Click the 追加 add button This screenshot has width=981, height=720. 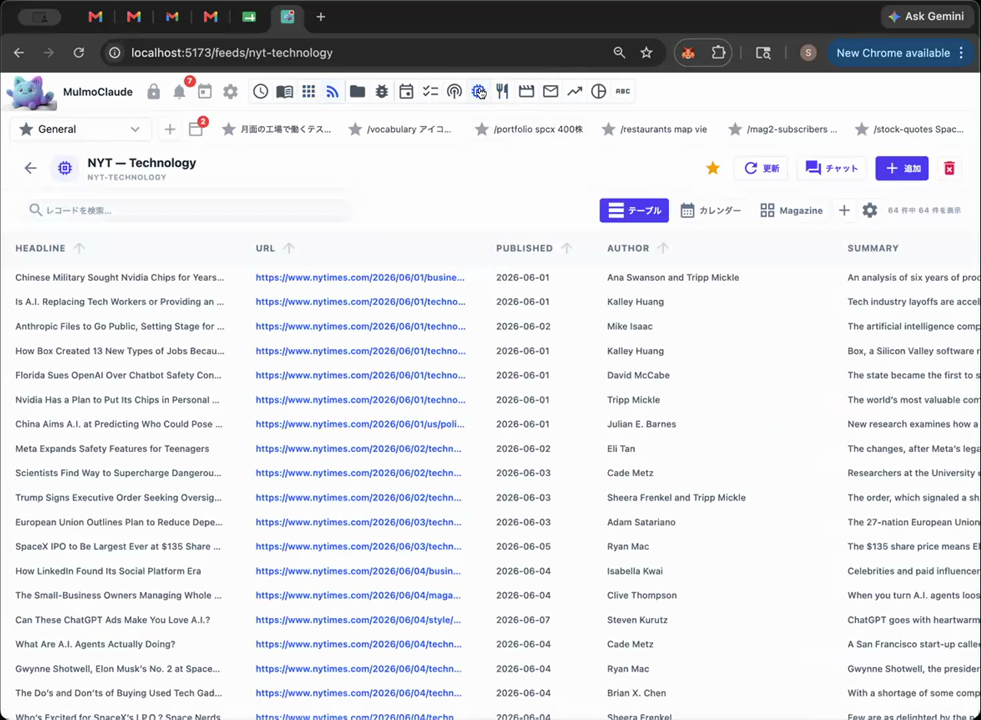click(x=902, y=168)
